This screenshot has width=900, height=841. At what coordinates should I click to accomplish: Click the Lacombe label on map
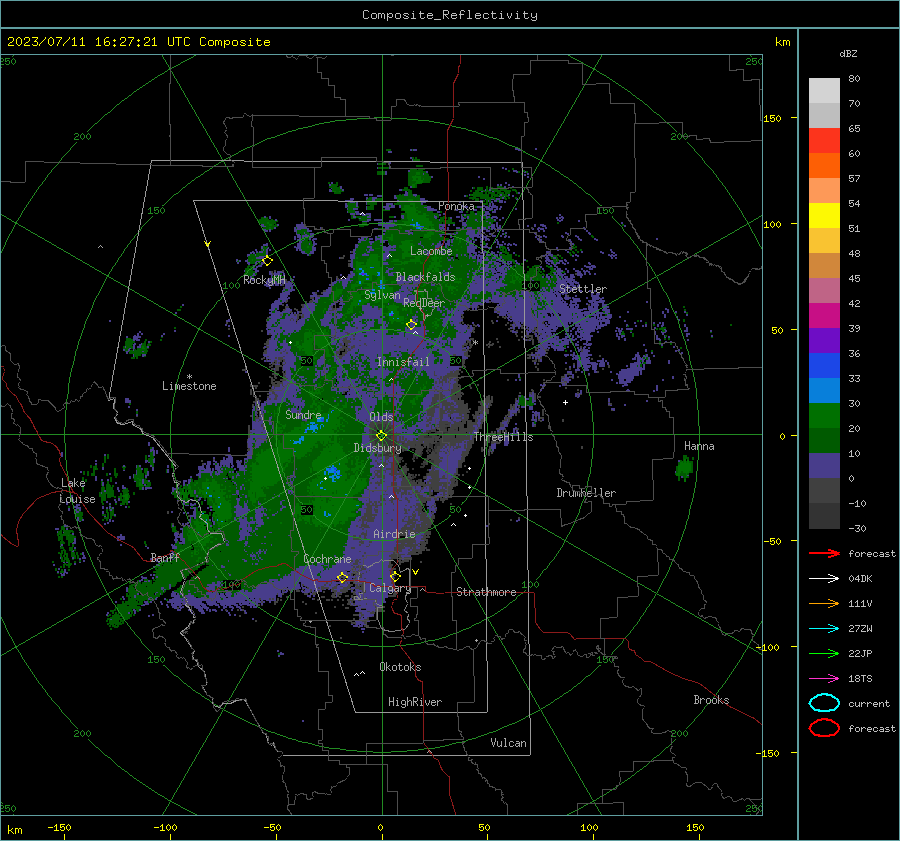click(431, 251)
